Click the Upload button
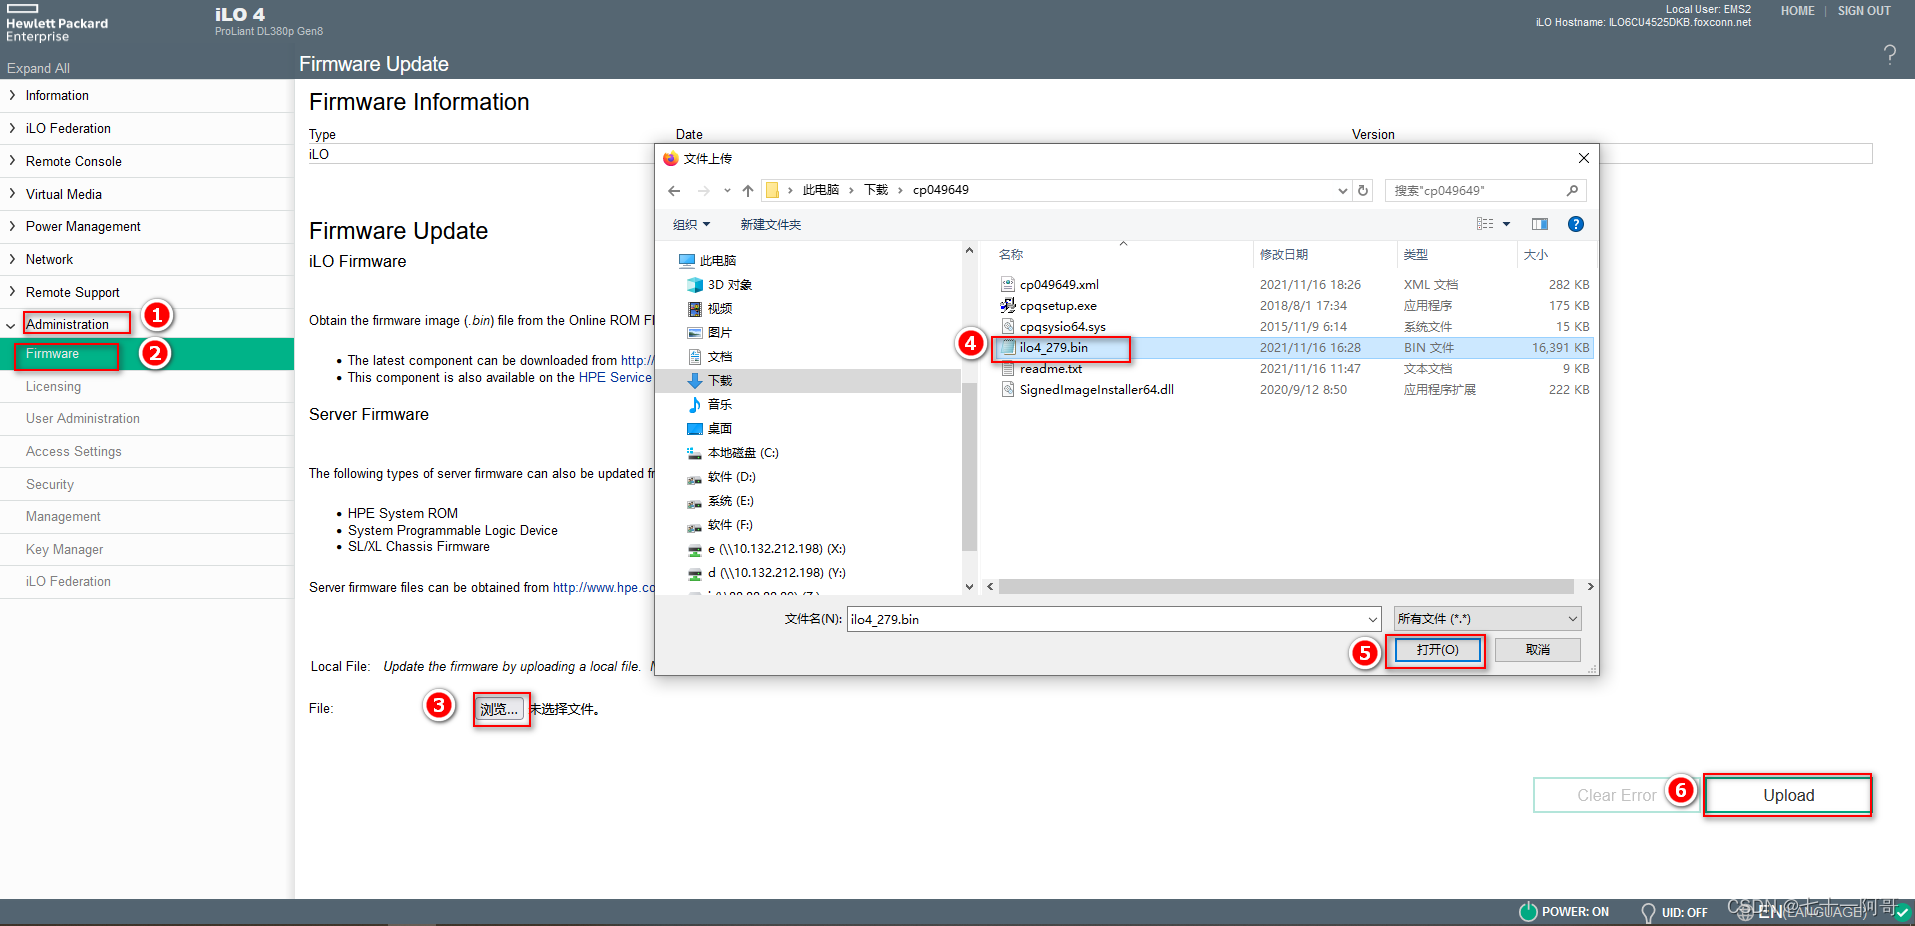This screenshot has height=926, width=1915. click(x=1787, y=795)
